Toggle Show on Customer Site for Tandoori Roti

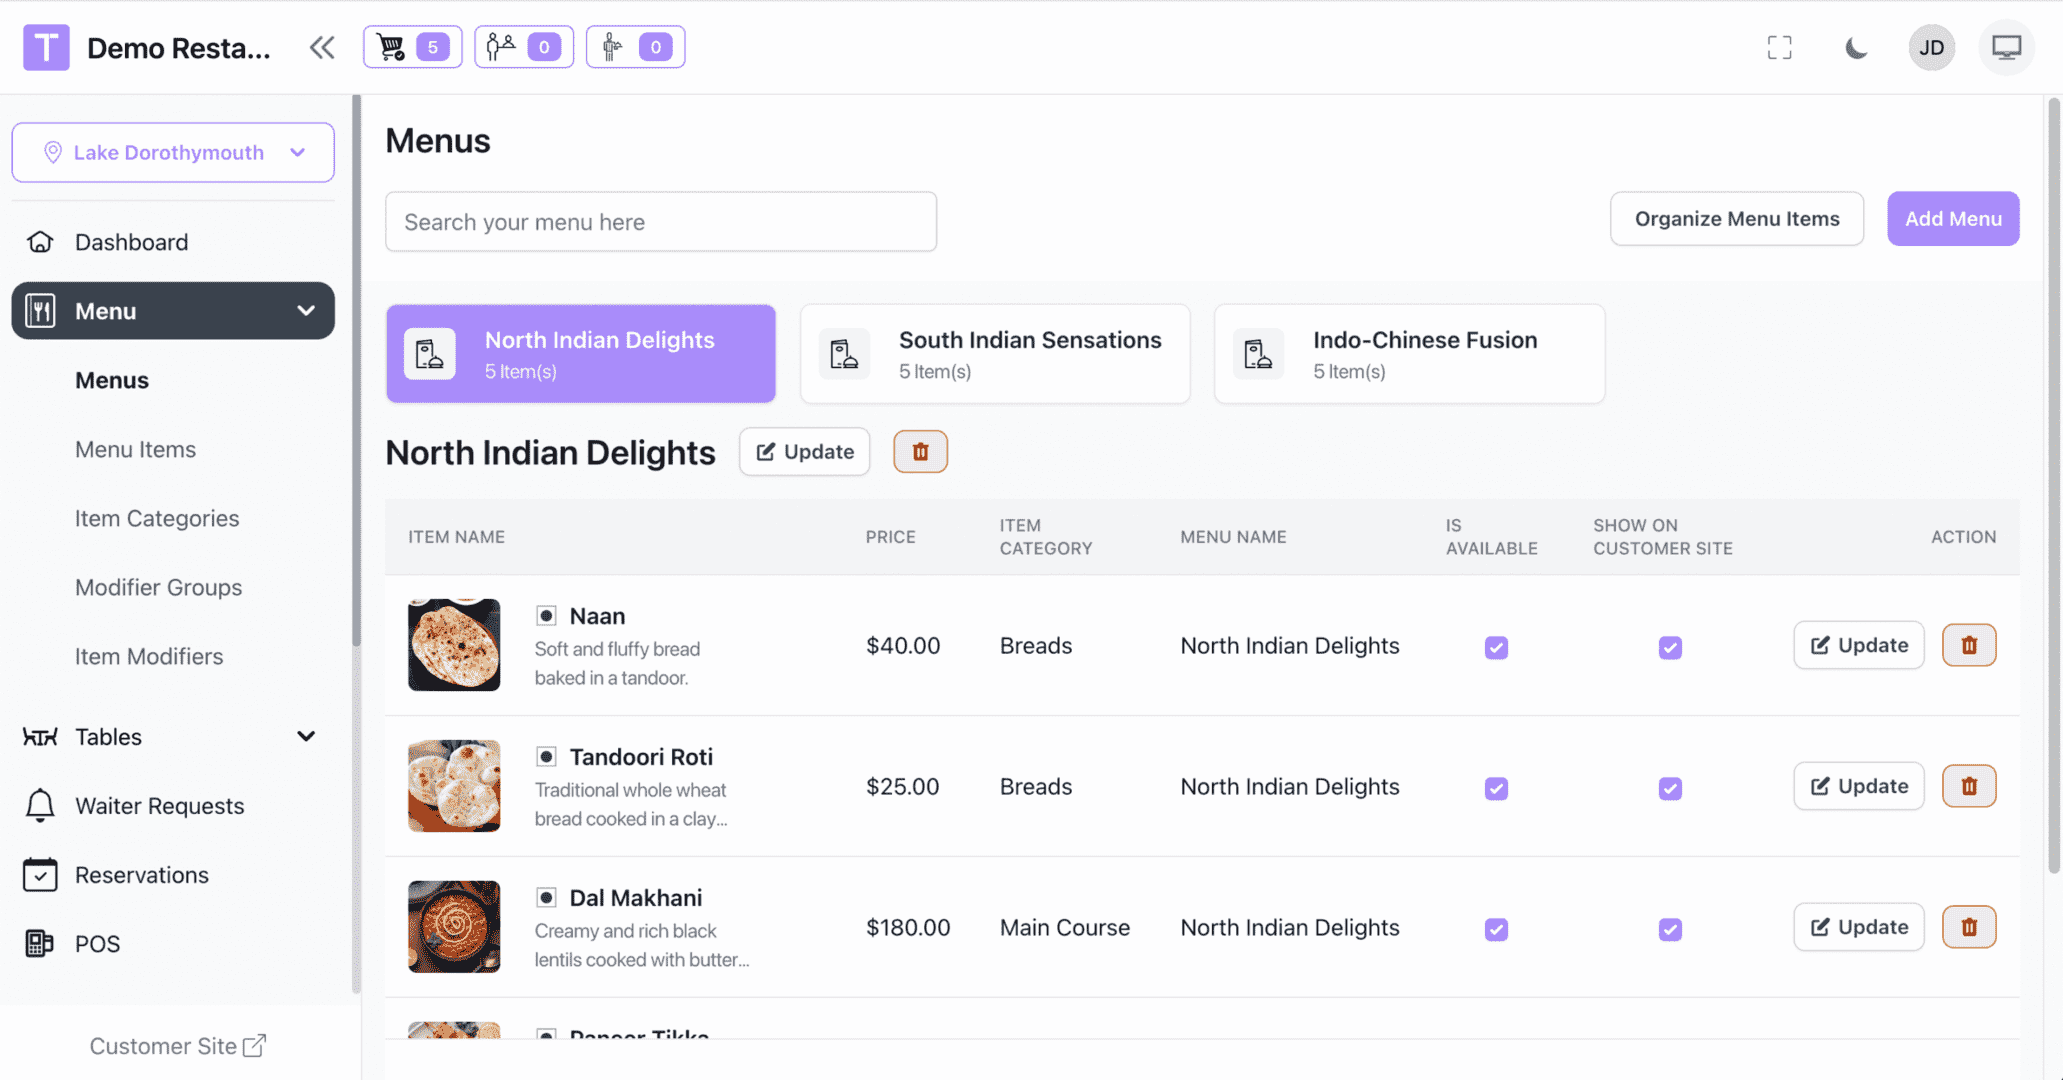[1670, 788]
